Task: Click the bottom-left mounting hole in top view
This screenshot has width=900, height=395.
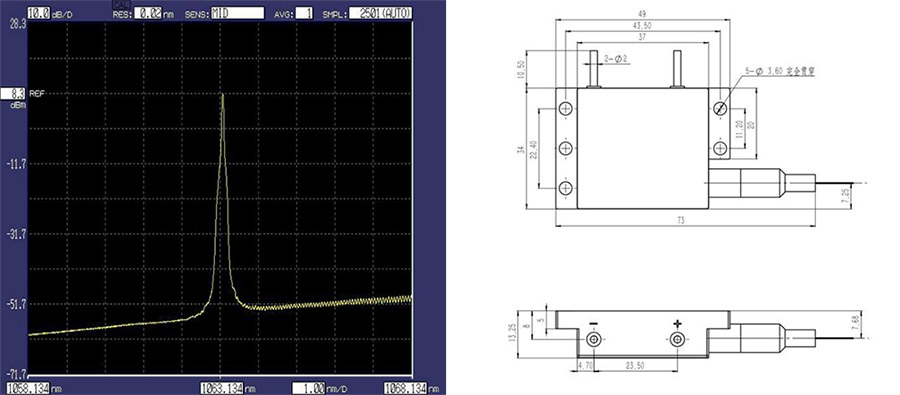Action: click(x=566, y=188)
